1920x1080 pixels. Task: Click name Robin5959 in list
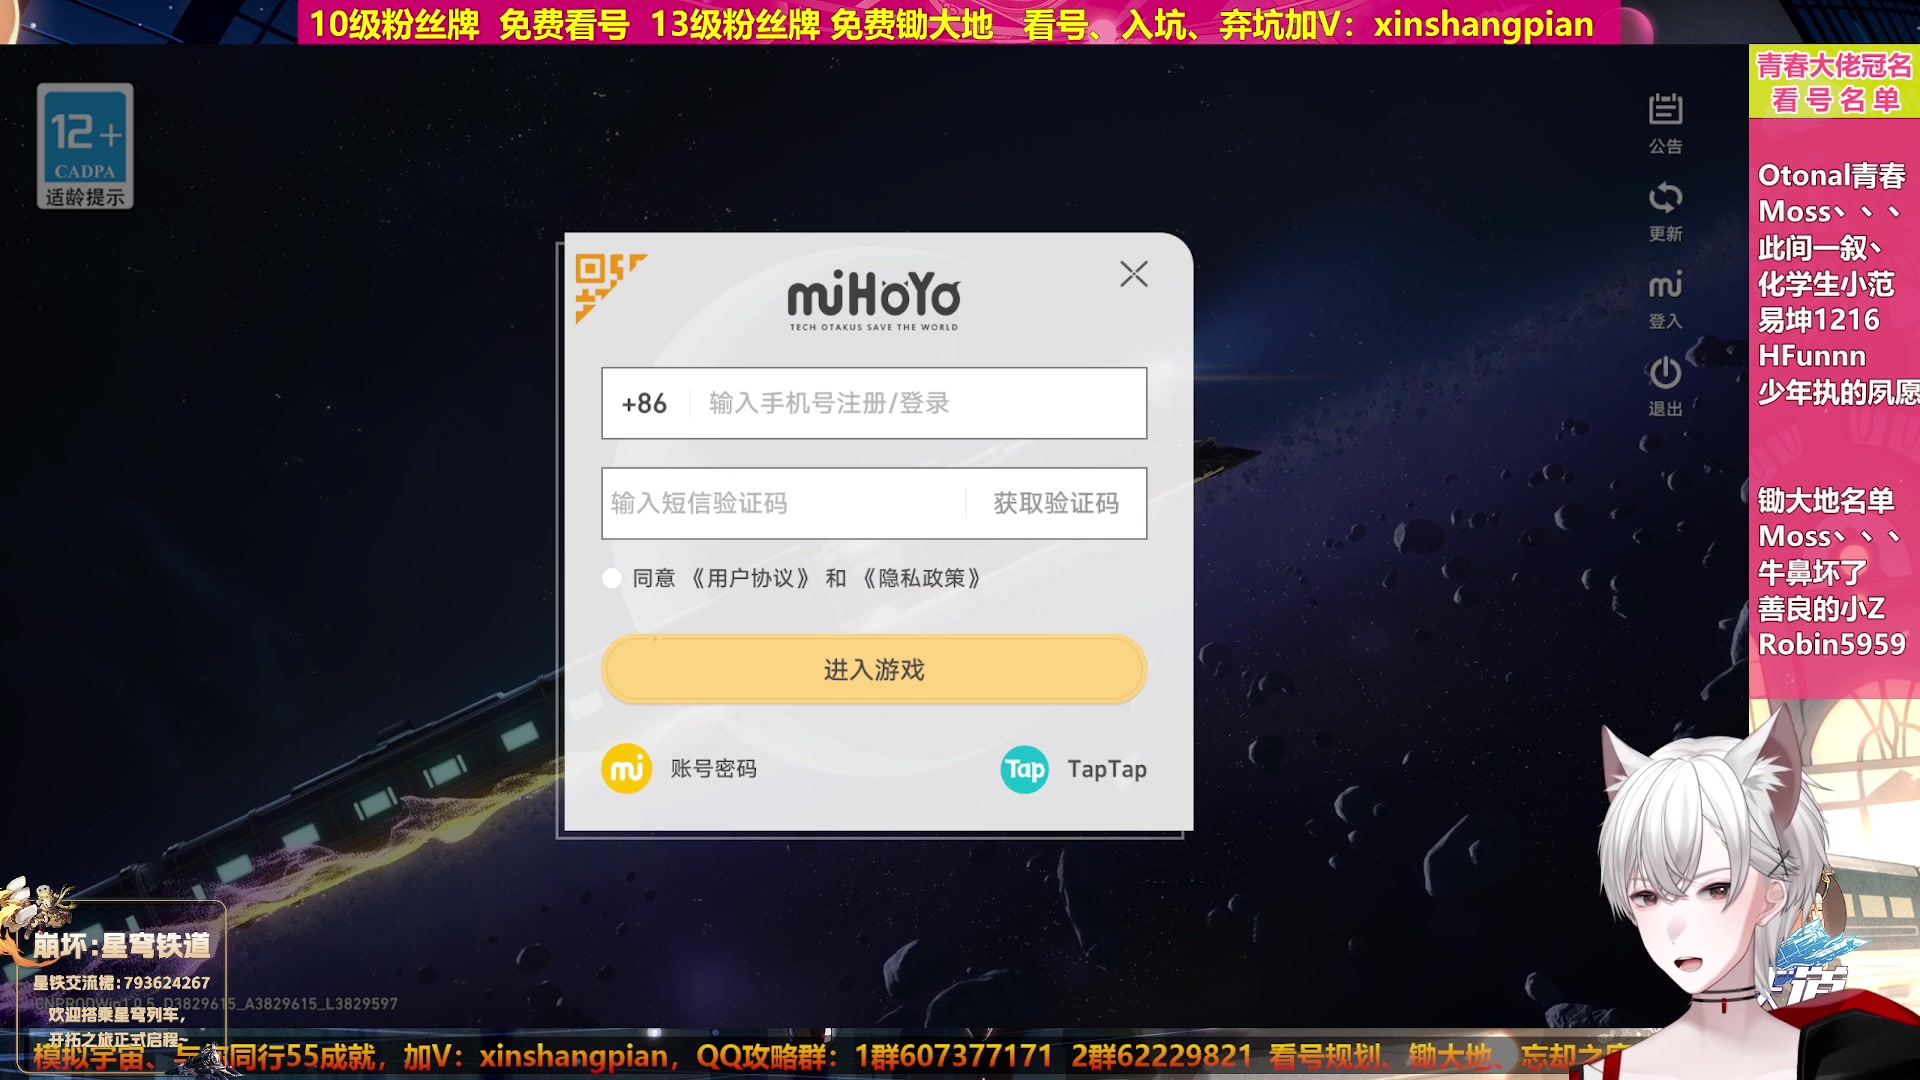[x=1832, y=644]
